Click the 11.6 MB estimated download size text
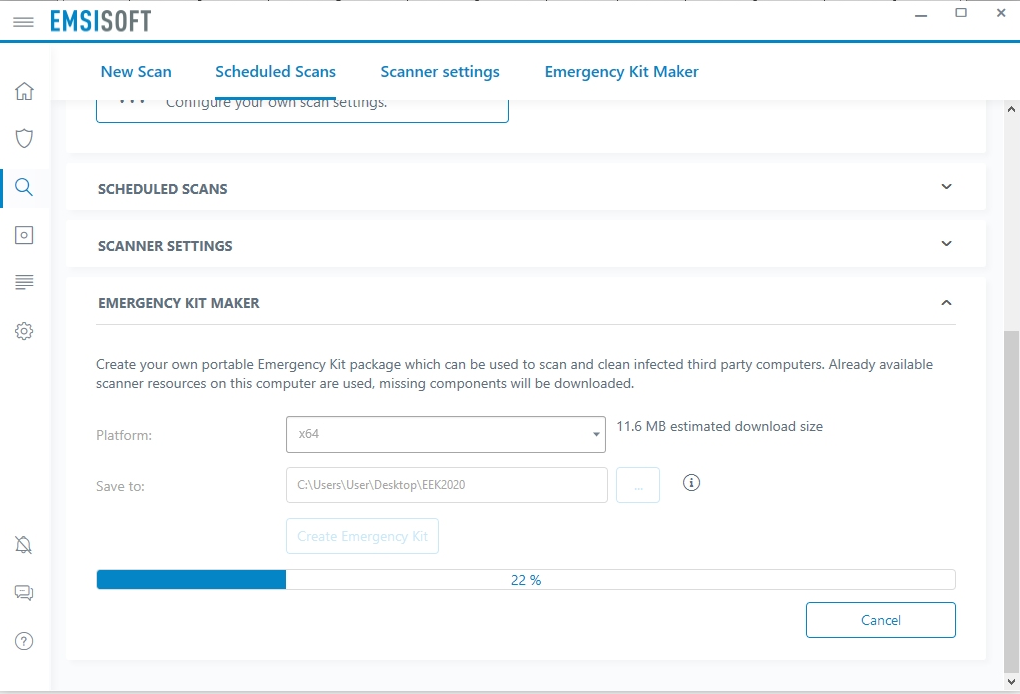 point(719,426)
